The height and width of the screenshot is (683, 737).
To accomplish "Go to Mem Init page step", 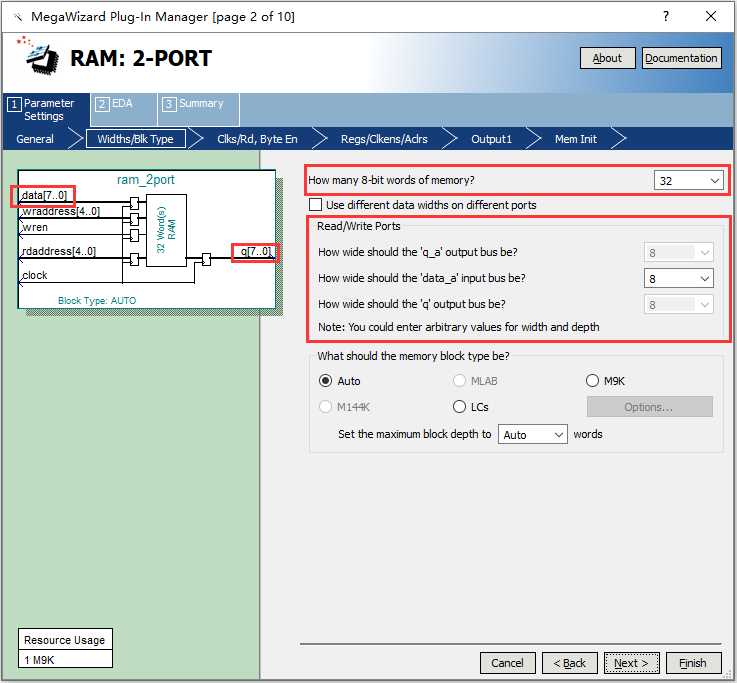I will [x=576, y=139].
